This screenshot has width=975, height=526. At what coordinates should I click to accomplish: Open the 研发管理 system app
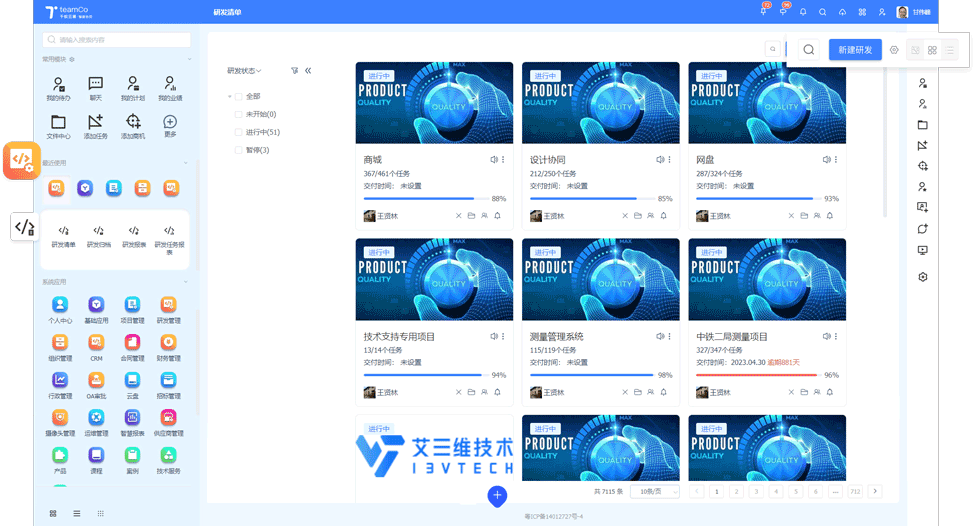pos(169,310)
